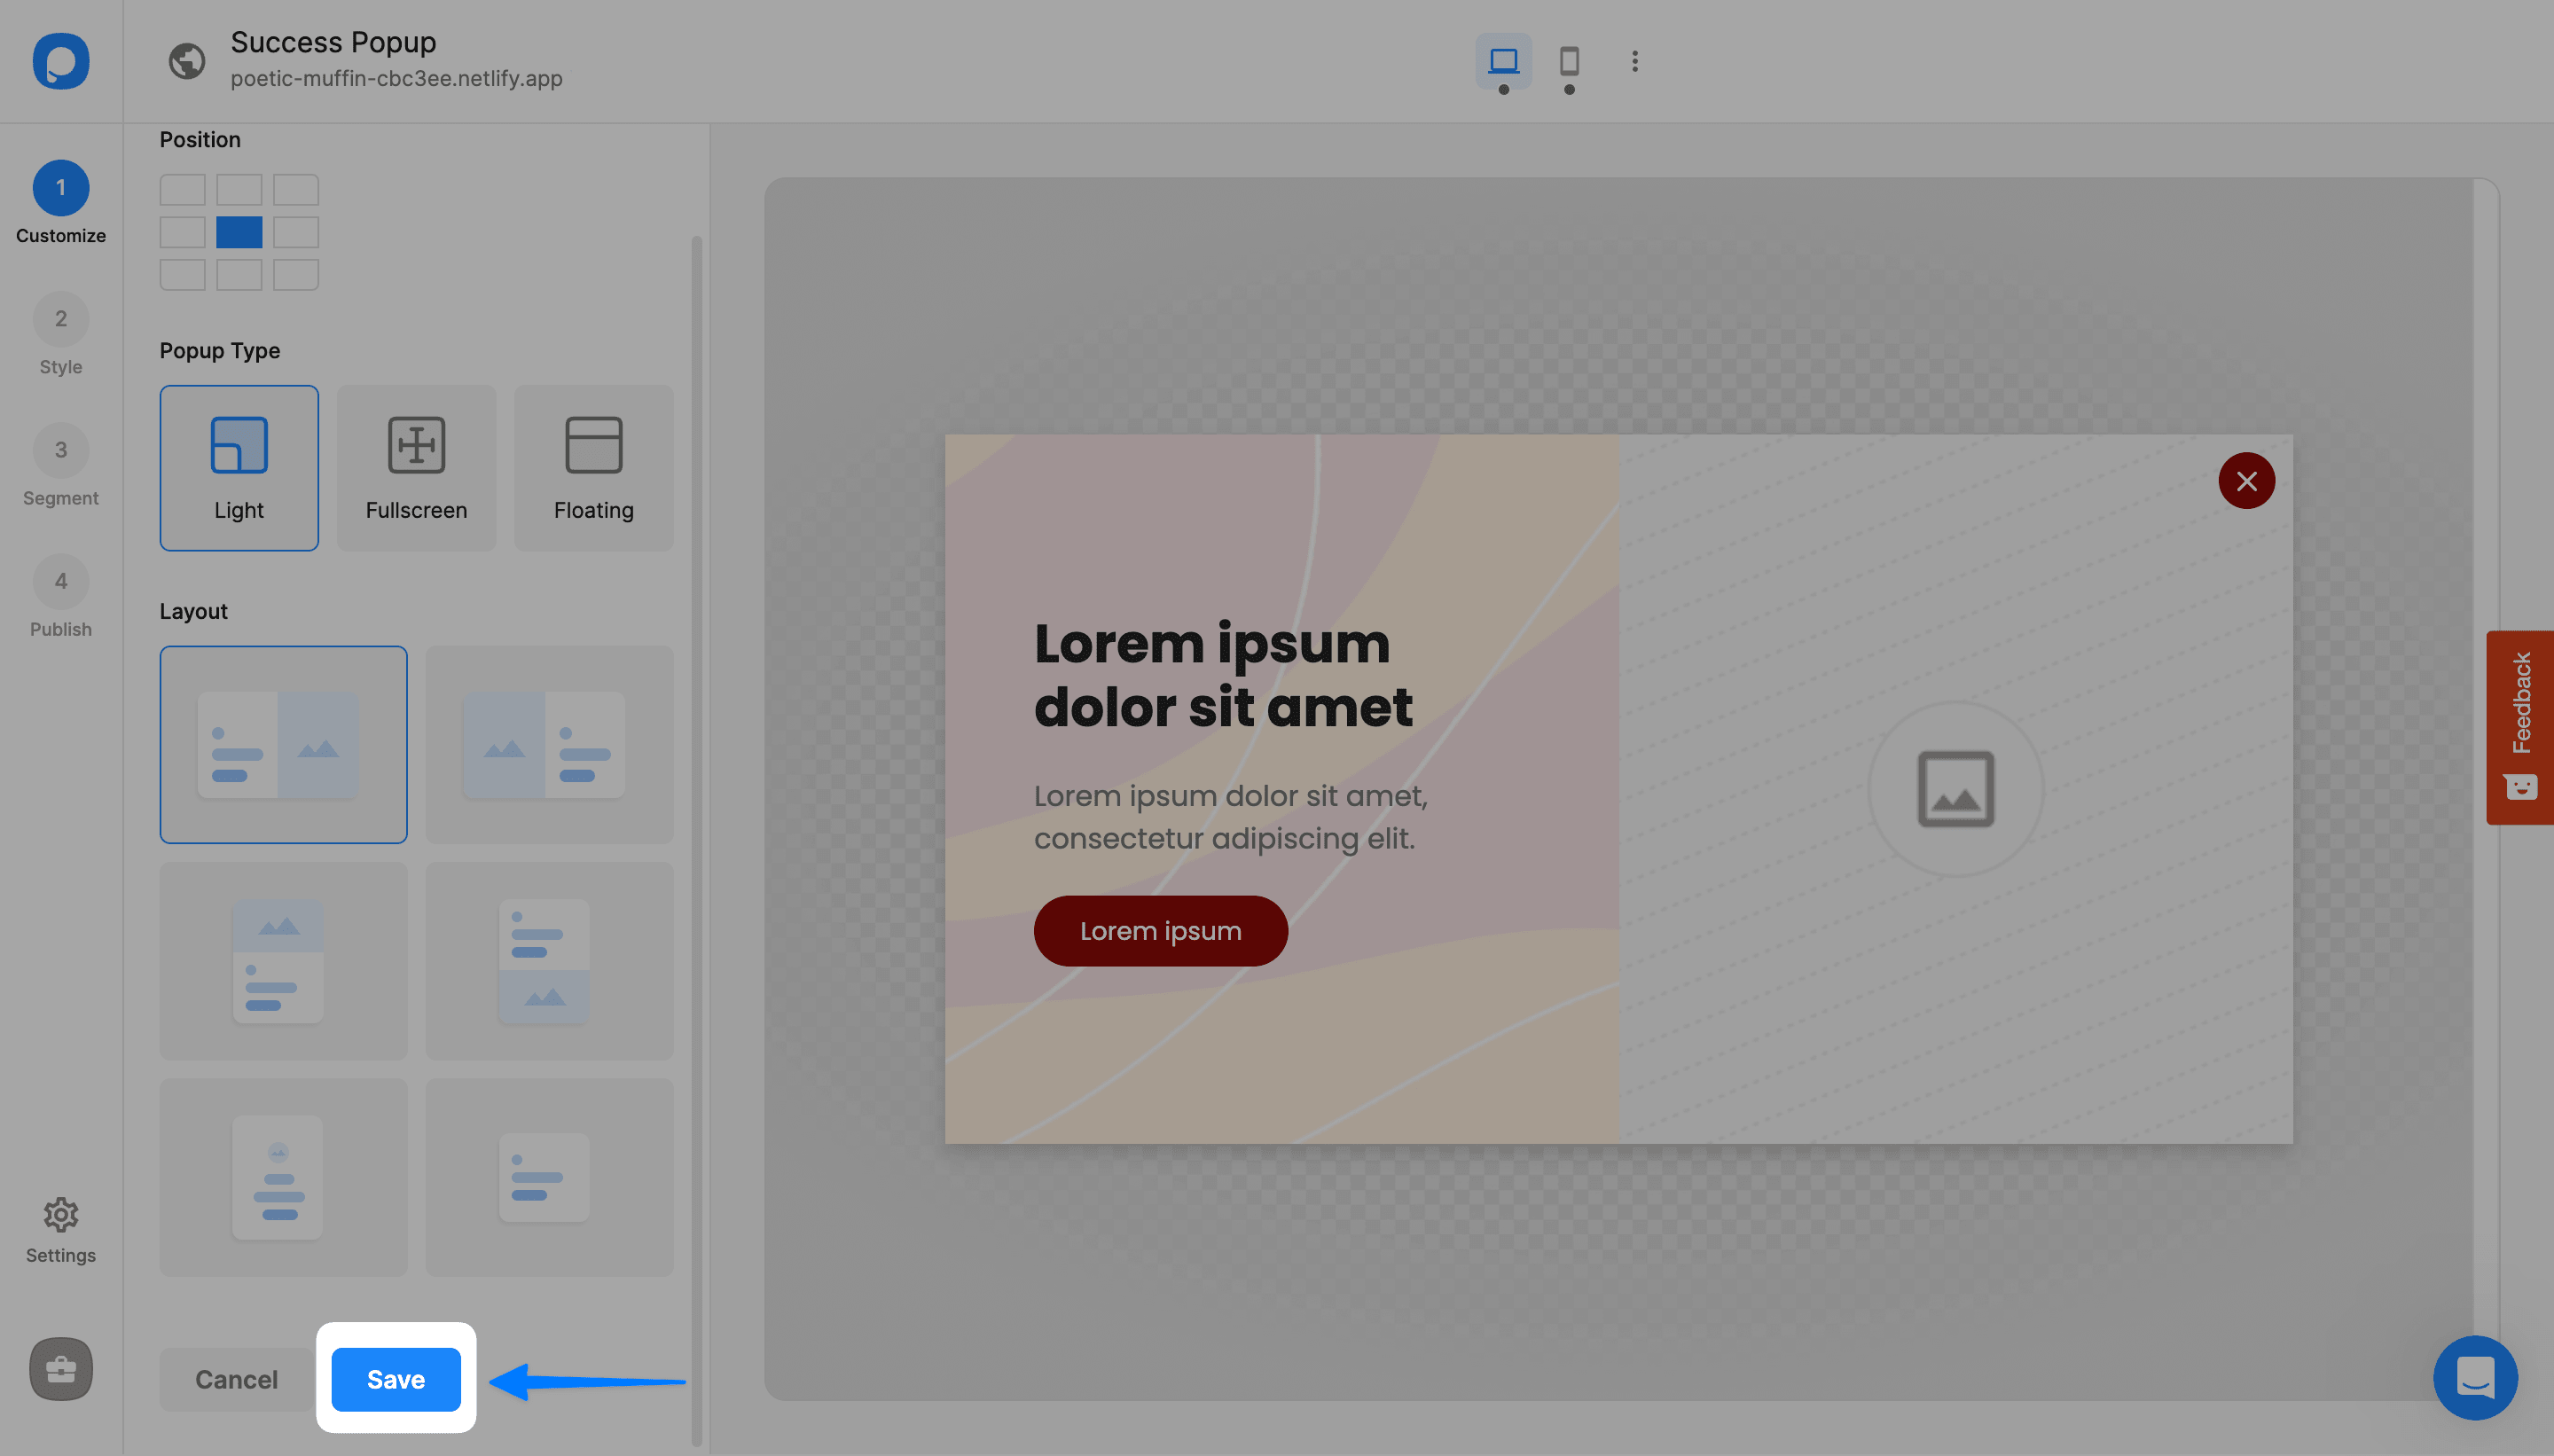Screen dimensions: 2554x1456
Task: Select the Floating popup type
Action: click(x=593, y=467)
